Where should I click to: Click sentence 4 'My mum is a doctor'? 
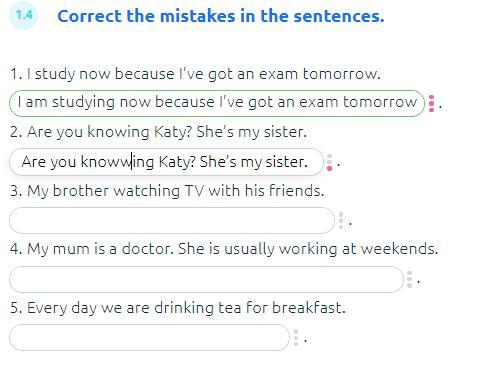coord(101,249)
